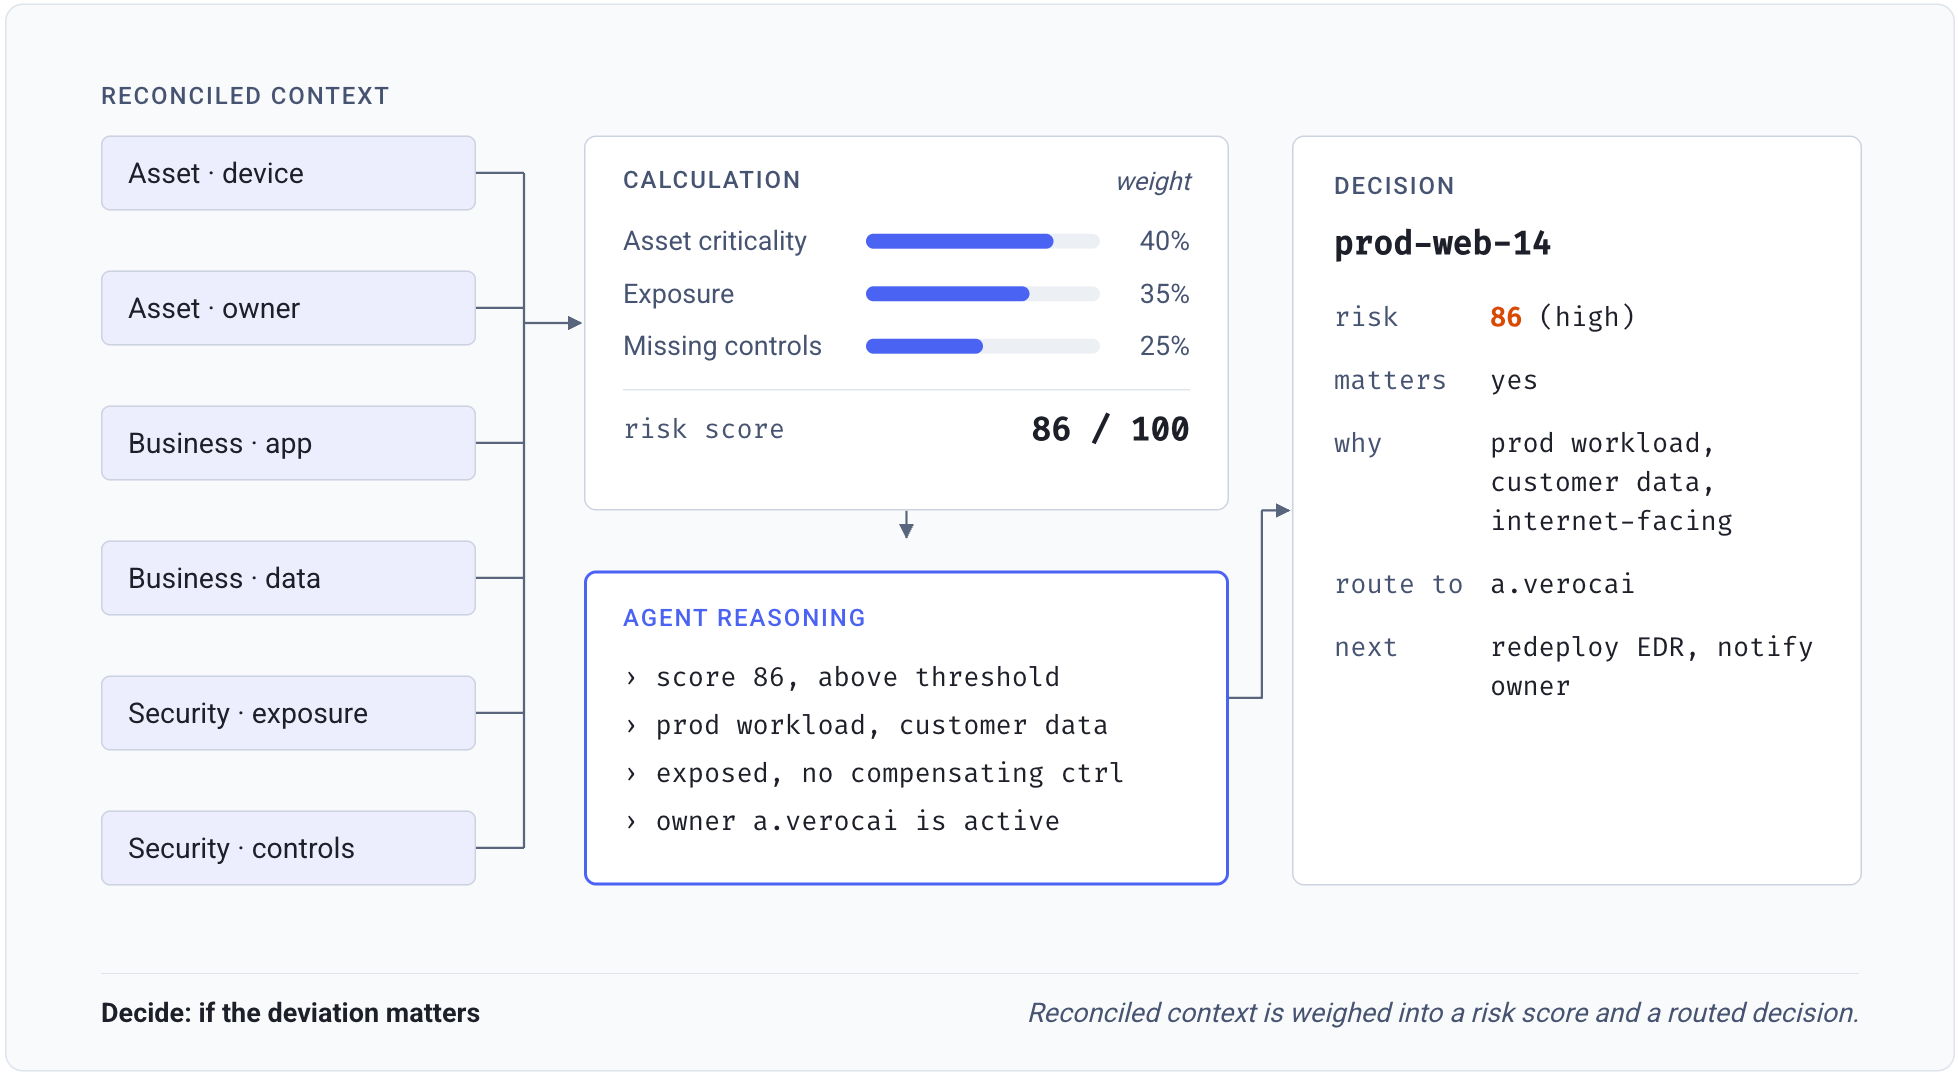Click the Exposure weight bar
This screenshot has width=1958, height=1078.
point(983,294)
